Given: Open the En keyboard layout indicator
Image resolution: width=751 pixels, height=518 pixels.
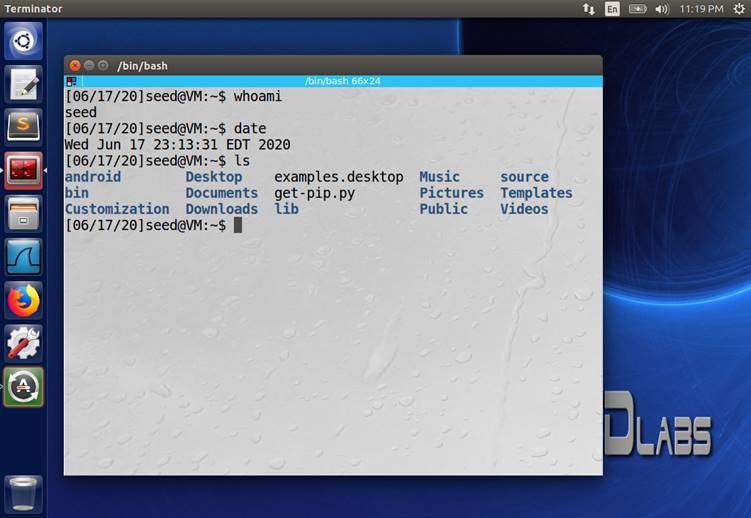Looking at the screenshot, I should pos(612,9).
